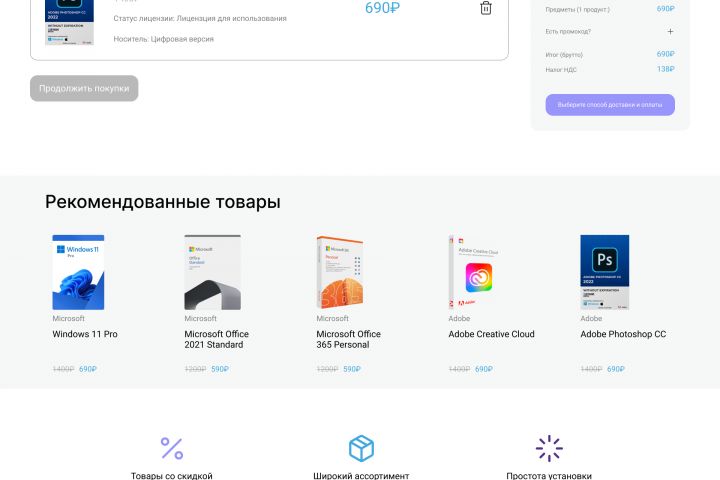Click the cart item Photoshop thumbnail
The image size is (720, 480).
click(69, 22)
